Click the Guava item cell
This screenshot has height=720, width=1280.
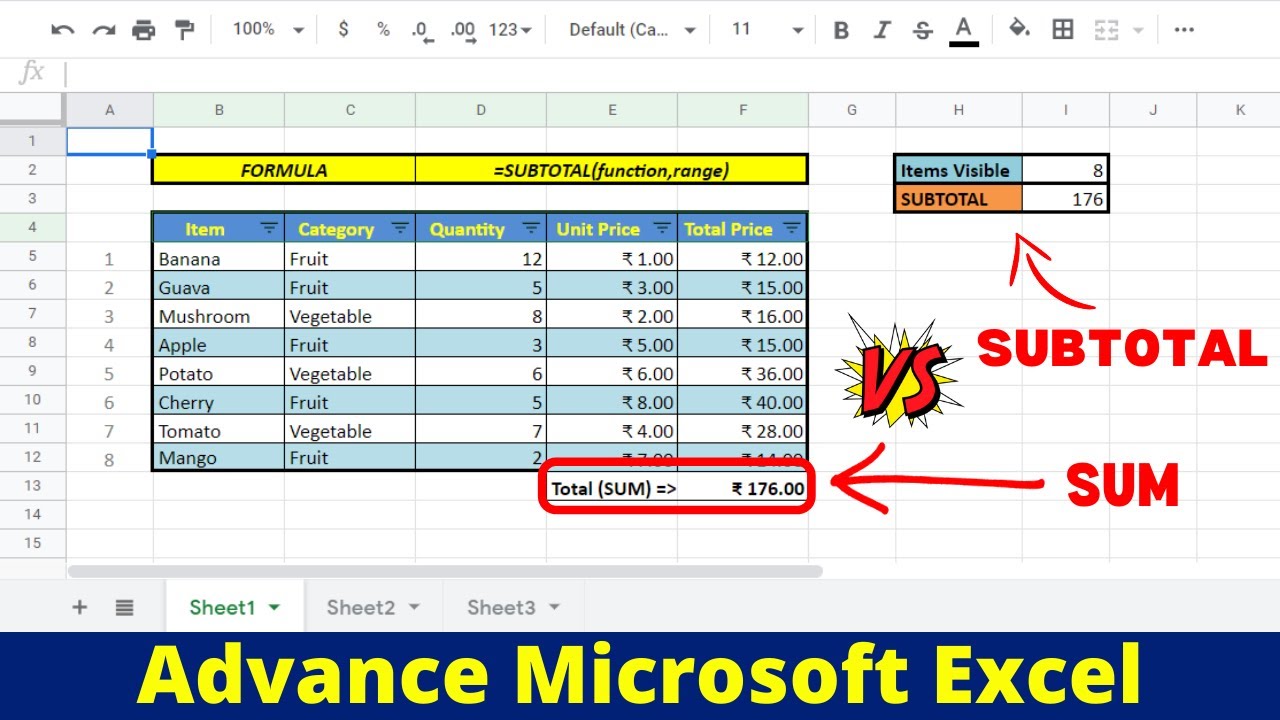[x=219, y=288]
